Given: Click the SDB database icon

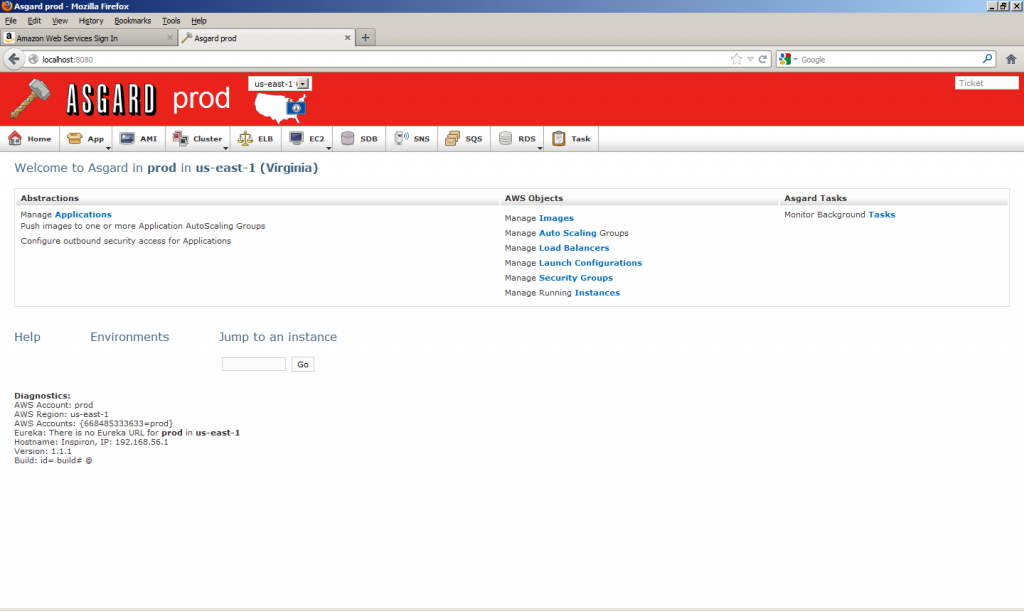Looking at the screenshot, I should 348,139.
